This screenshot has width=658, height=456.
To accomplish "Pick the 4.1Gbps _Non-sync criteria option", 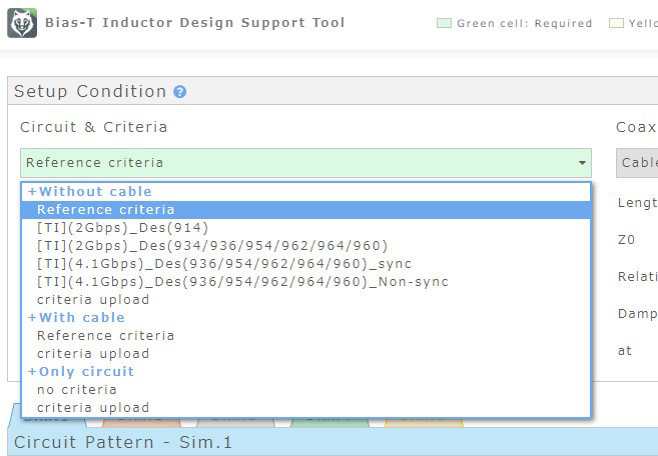I will pos(242,282).
